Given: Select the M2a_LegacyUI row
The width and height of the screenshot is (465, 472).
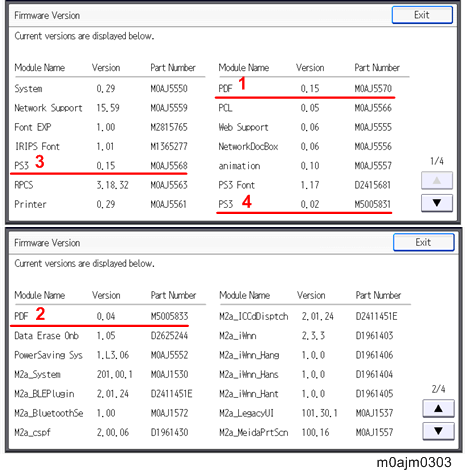Looking at the screenshot, I should 306,413.
